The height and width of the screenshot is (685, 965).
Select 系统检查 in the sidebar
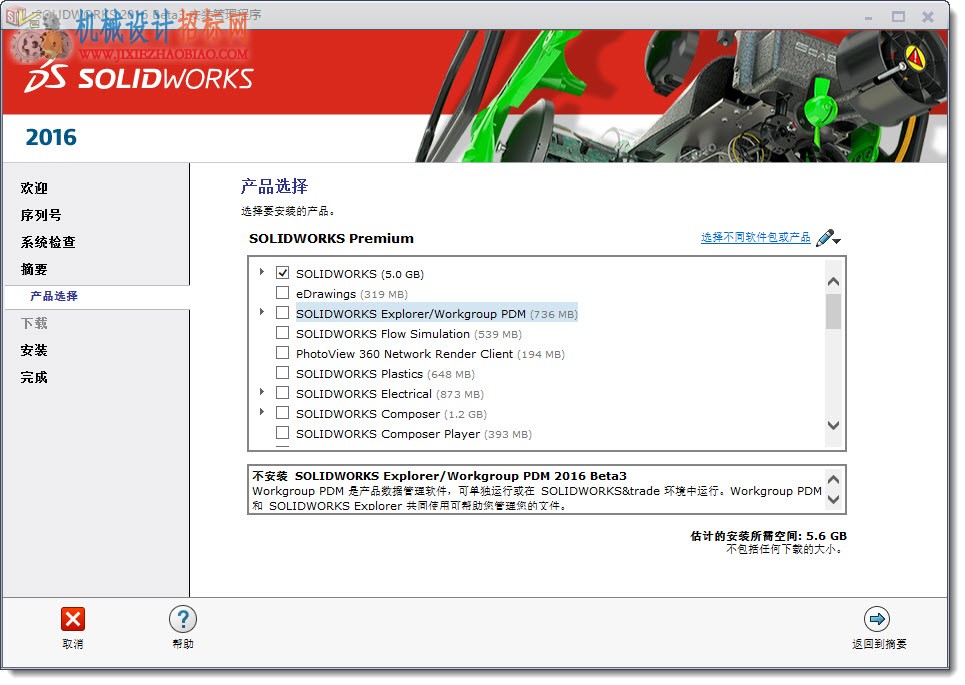coord(48,242)
